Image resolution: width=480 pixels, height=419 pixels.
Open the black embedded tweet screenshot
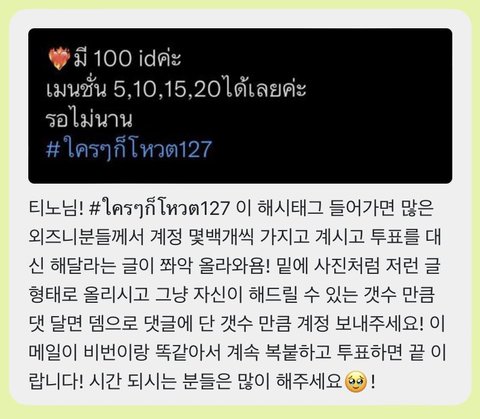(240, 106)
